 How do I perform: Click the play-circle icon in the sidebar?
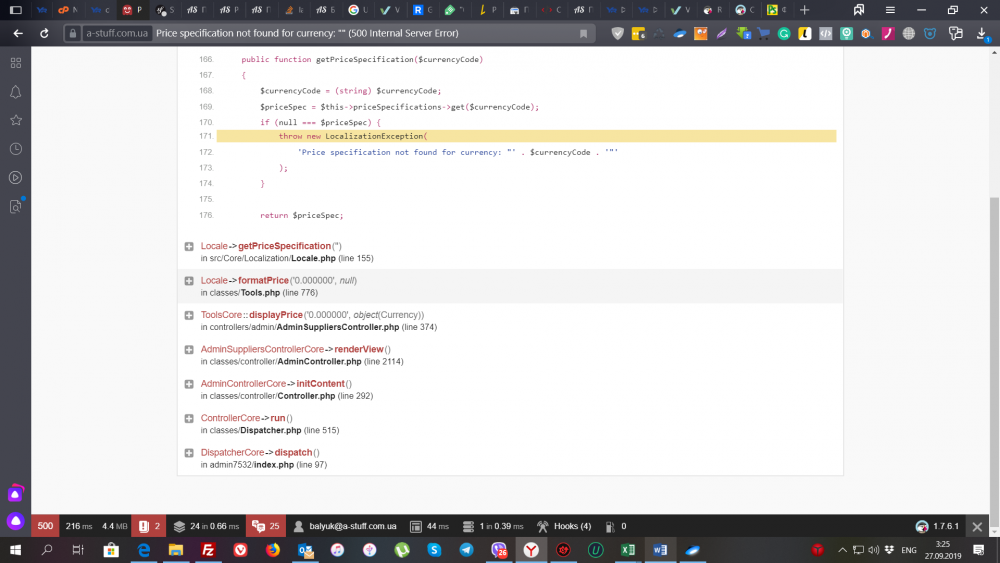click(x=15, y=178)
